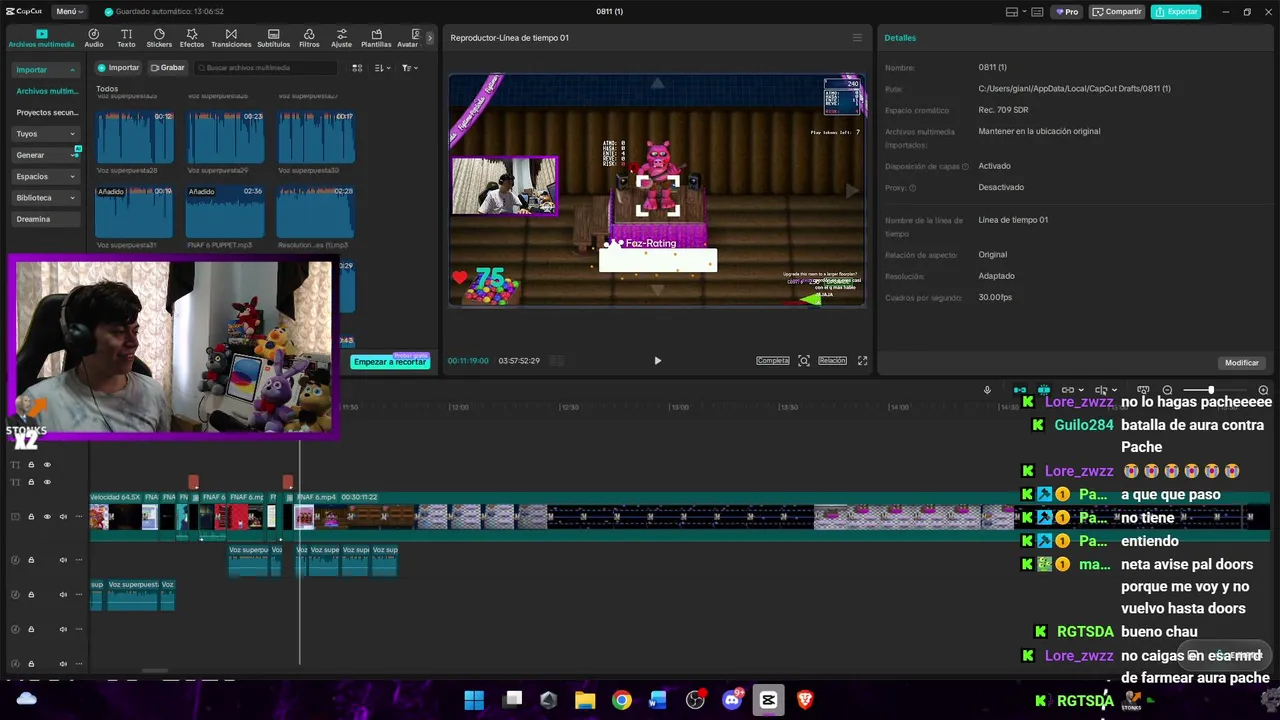Screen dimensions: 1280x720
Task: Open the Reproductor panel hamburger menu
Action: [x=857, y=38]
